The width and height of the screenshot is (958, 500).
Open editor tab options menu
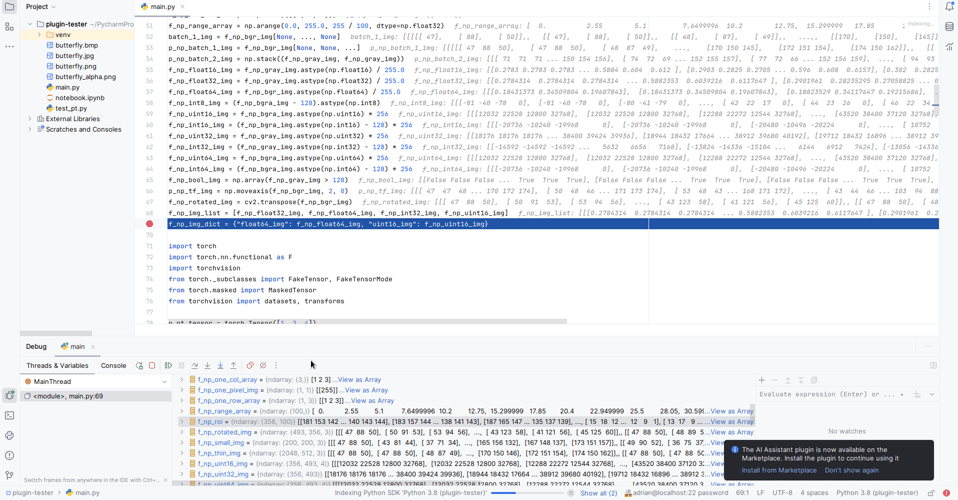click(x=929, y=7)
